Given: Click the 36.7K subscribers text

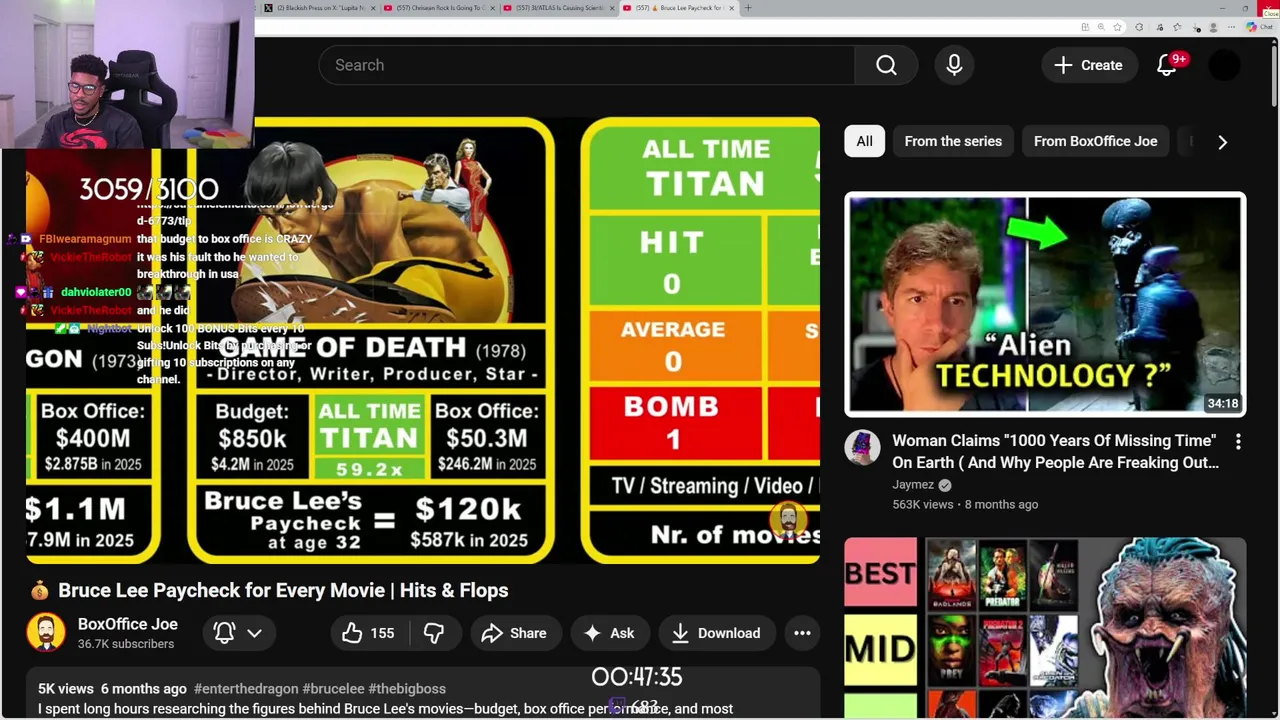Looking at the screenshot, I should [x=126, y=644].
